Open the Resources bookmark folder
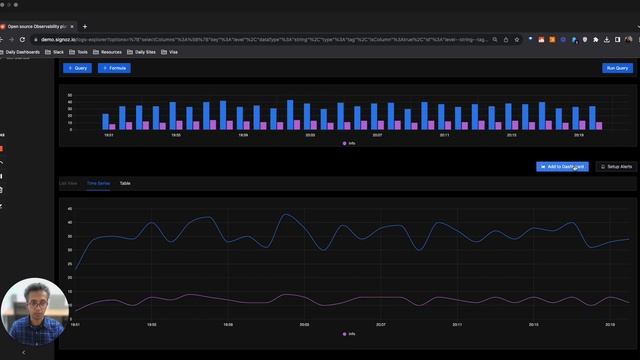This screenshot has width=640, height=360. [x=108, y=52]
